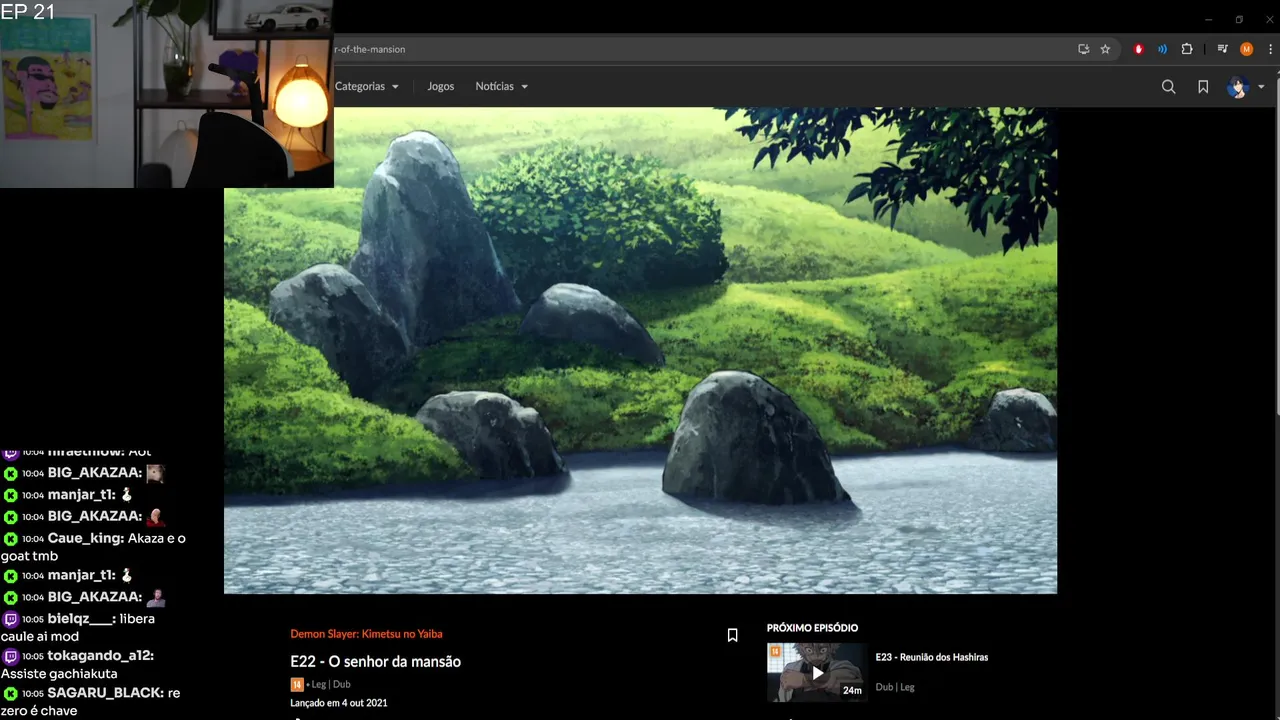1280x720 pixels.
Task: Click the anime video player area
Action: pyautogui.click(x=640, y=350)
